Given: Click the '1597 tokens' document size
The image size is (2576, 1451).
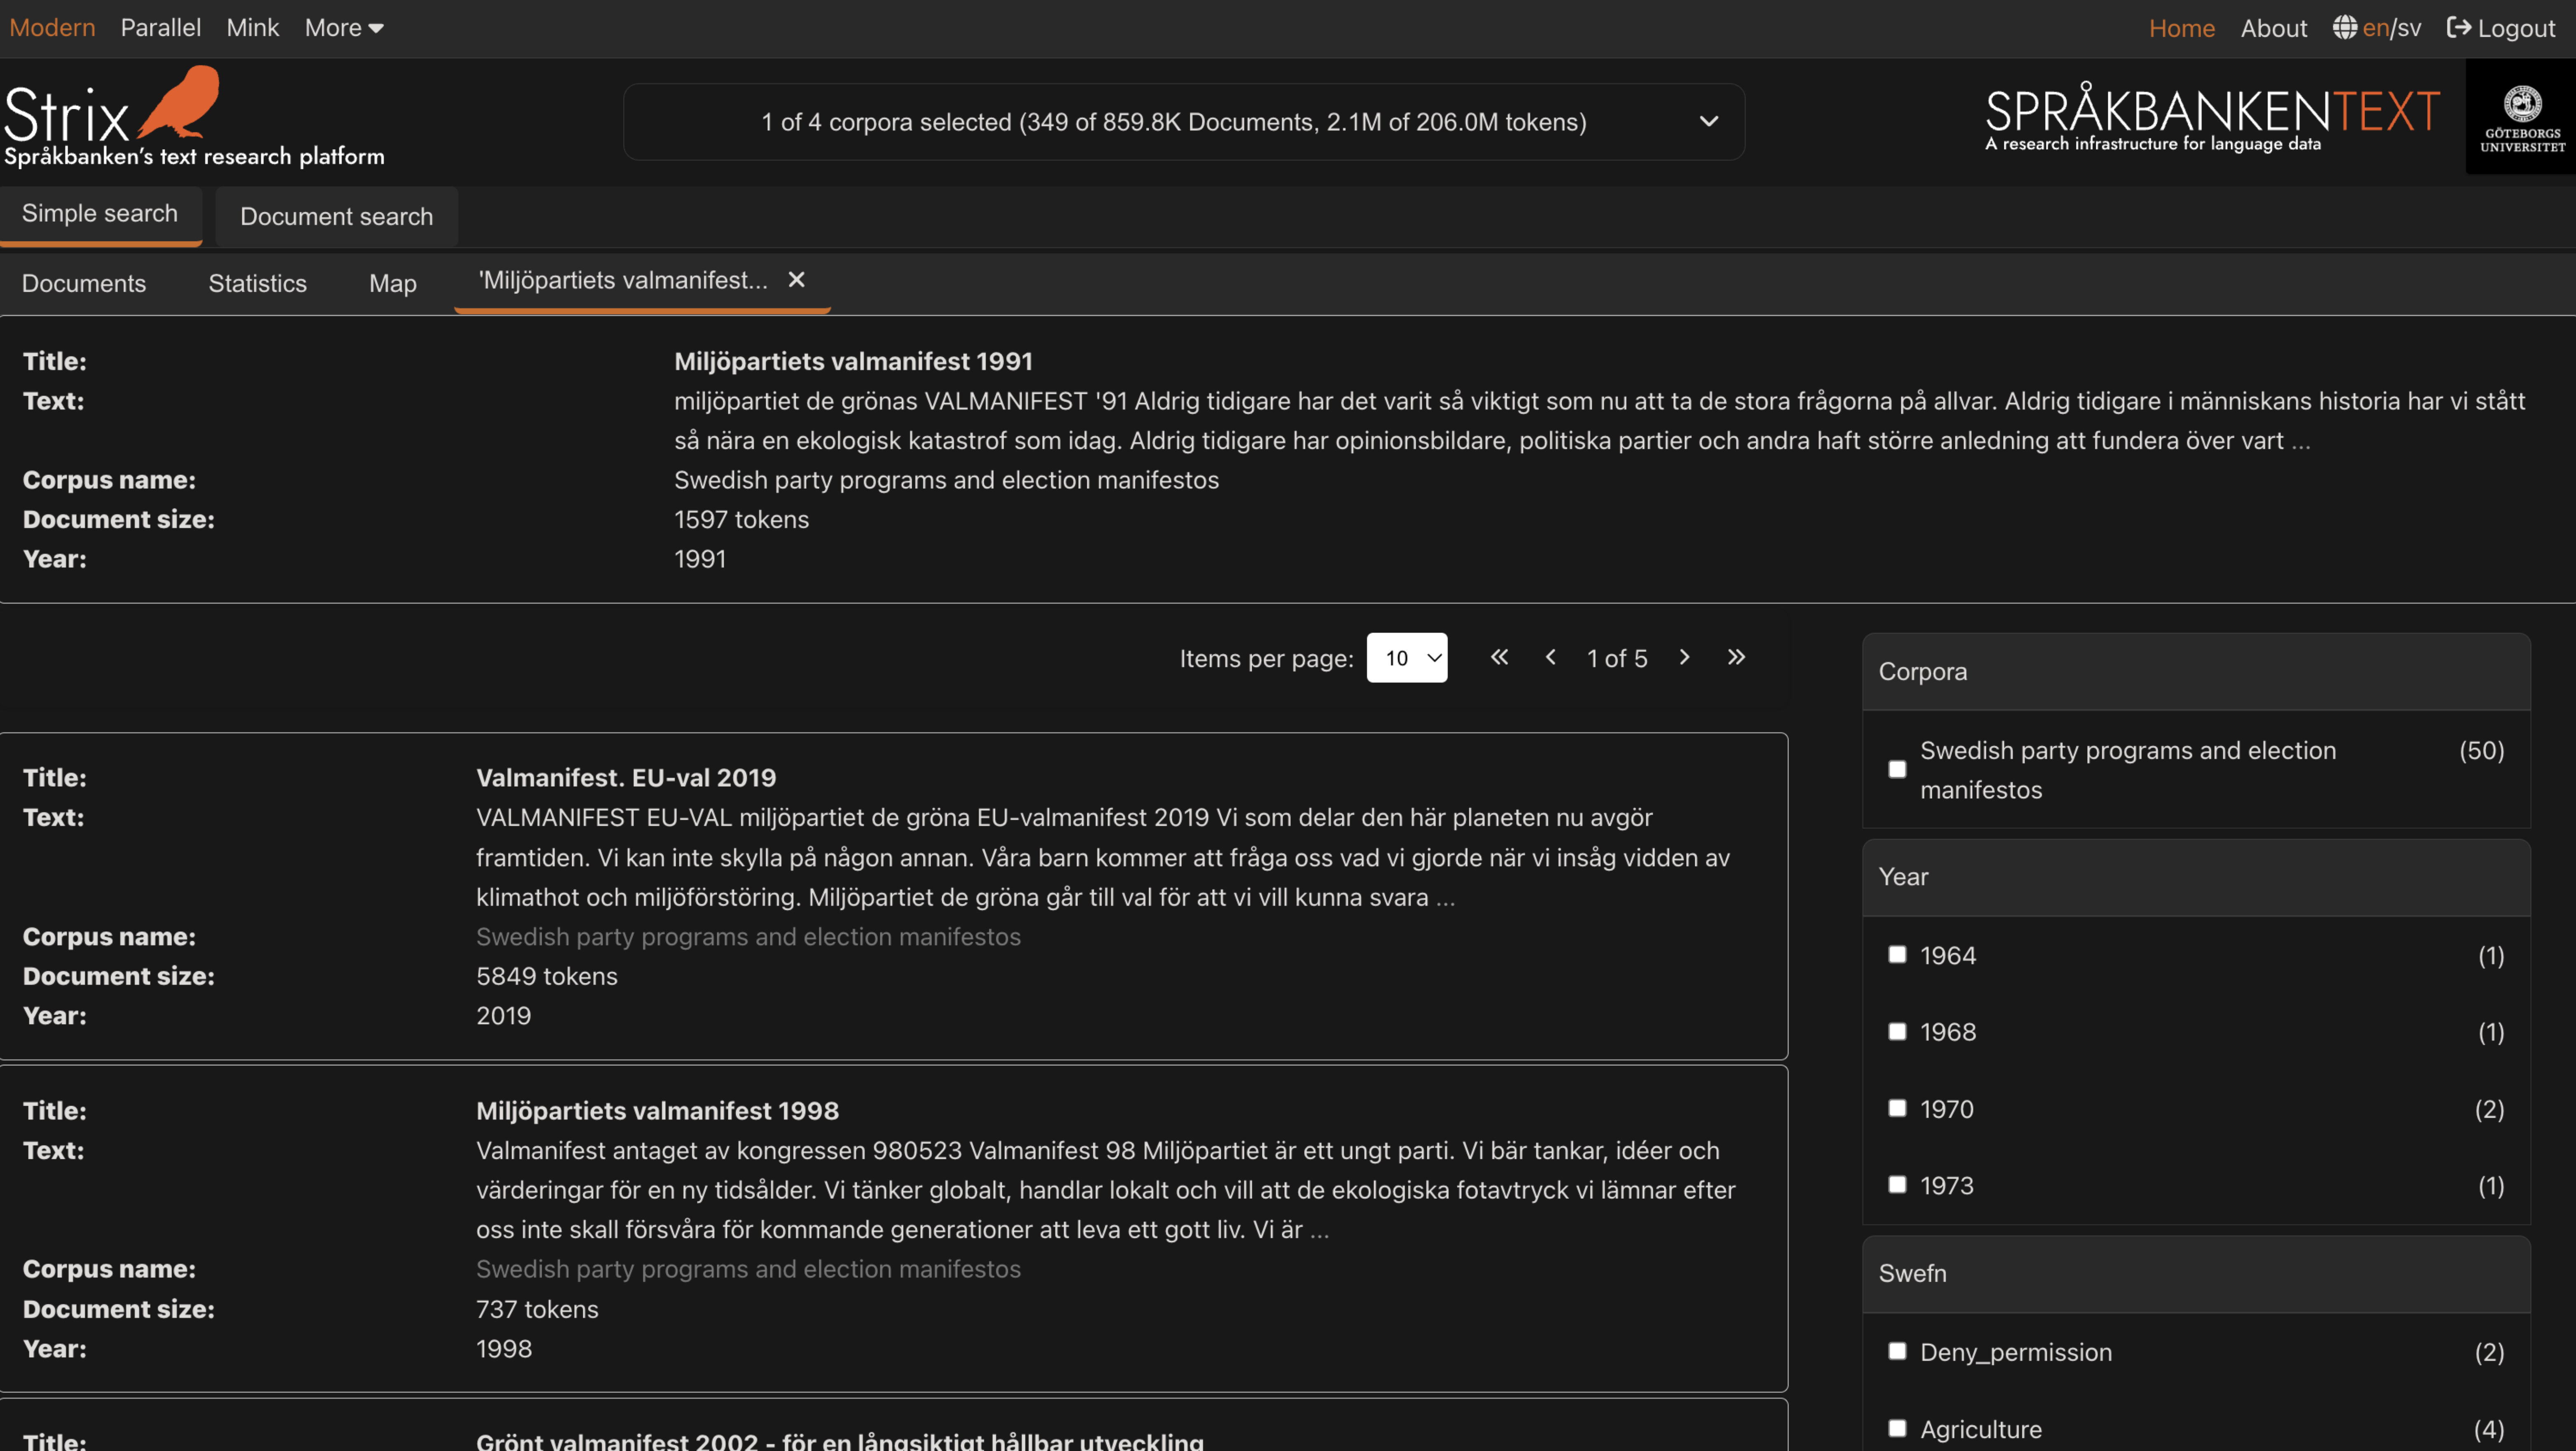Looking at the screenshot, I should tap(741, 520).
